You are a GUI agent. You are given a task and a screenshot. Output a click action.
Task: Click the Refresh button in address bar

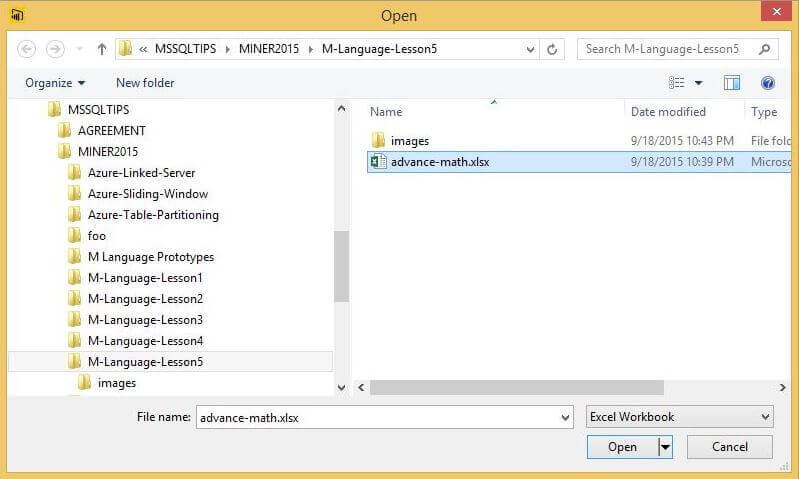tap(552, 49)
